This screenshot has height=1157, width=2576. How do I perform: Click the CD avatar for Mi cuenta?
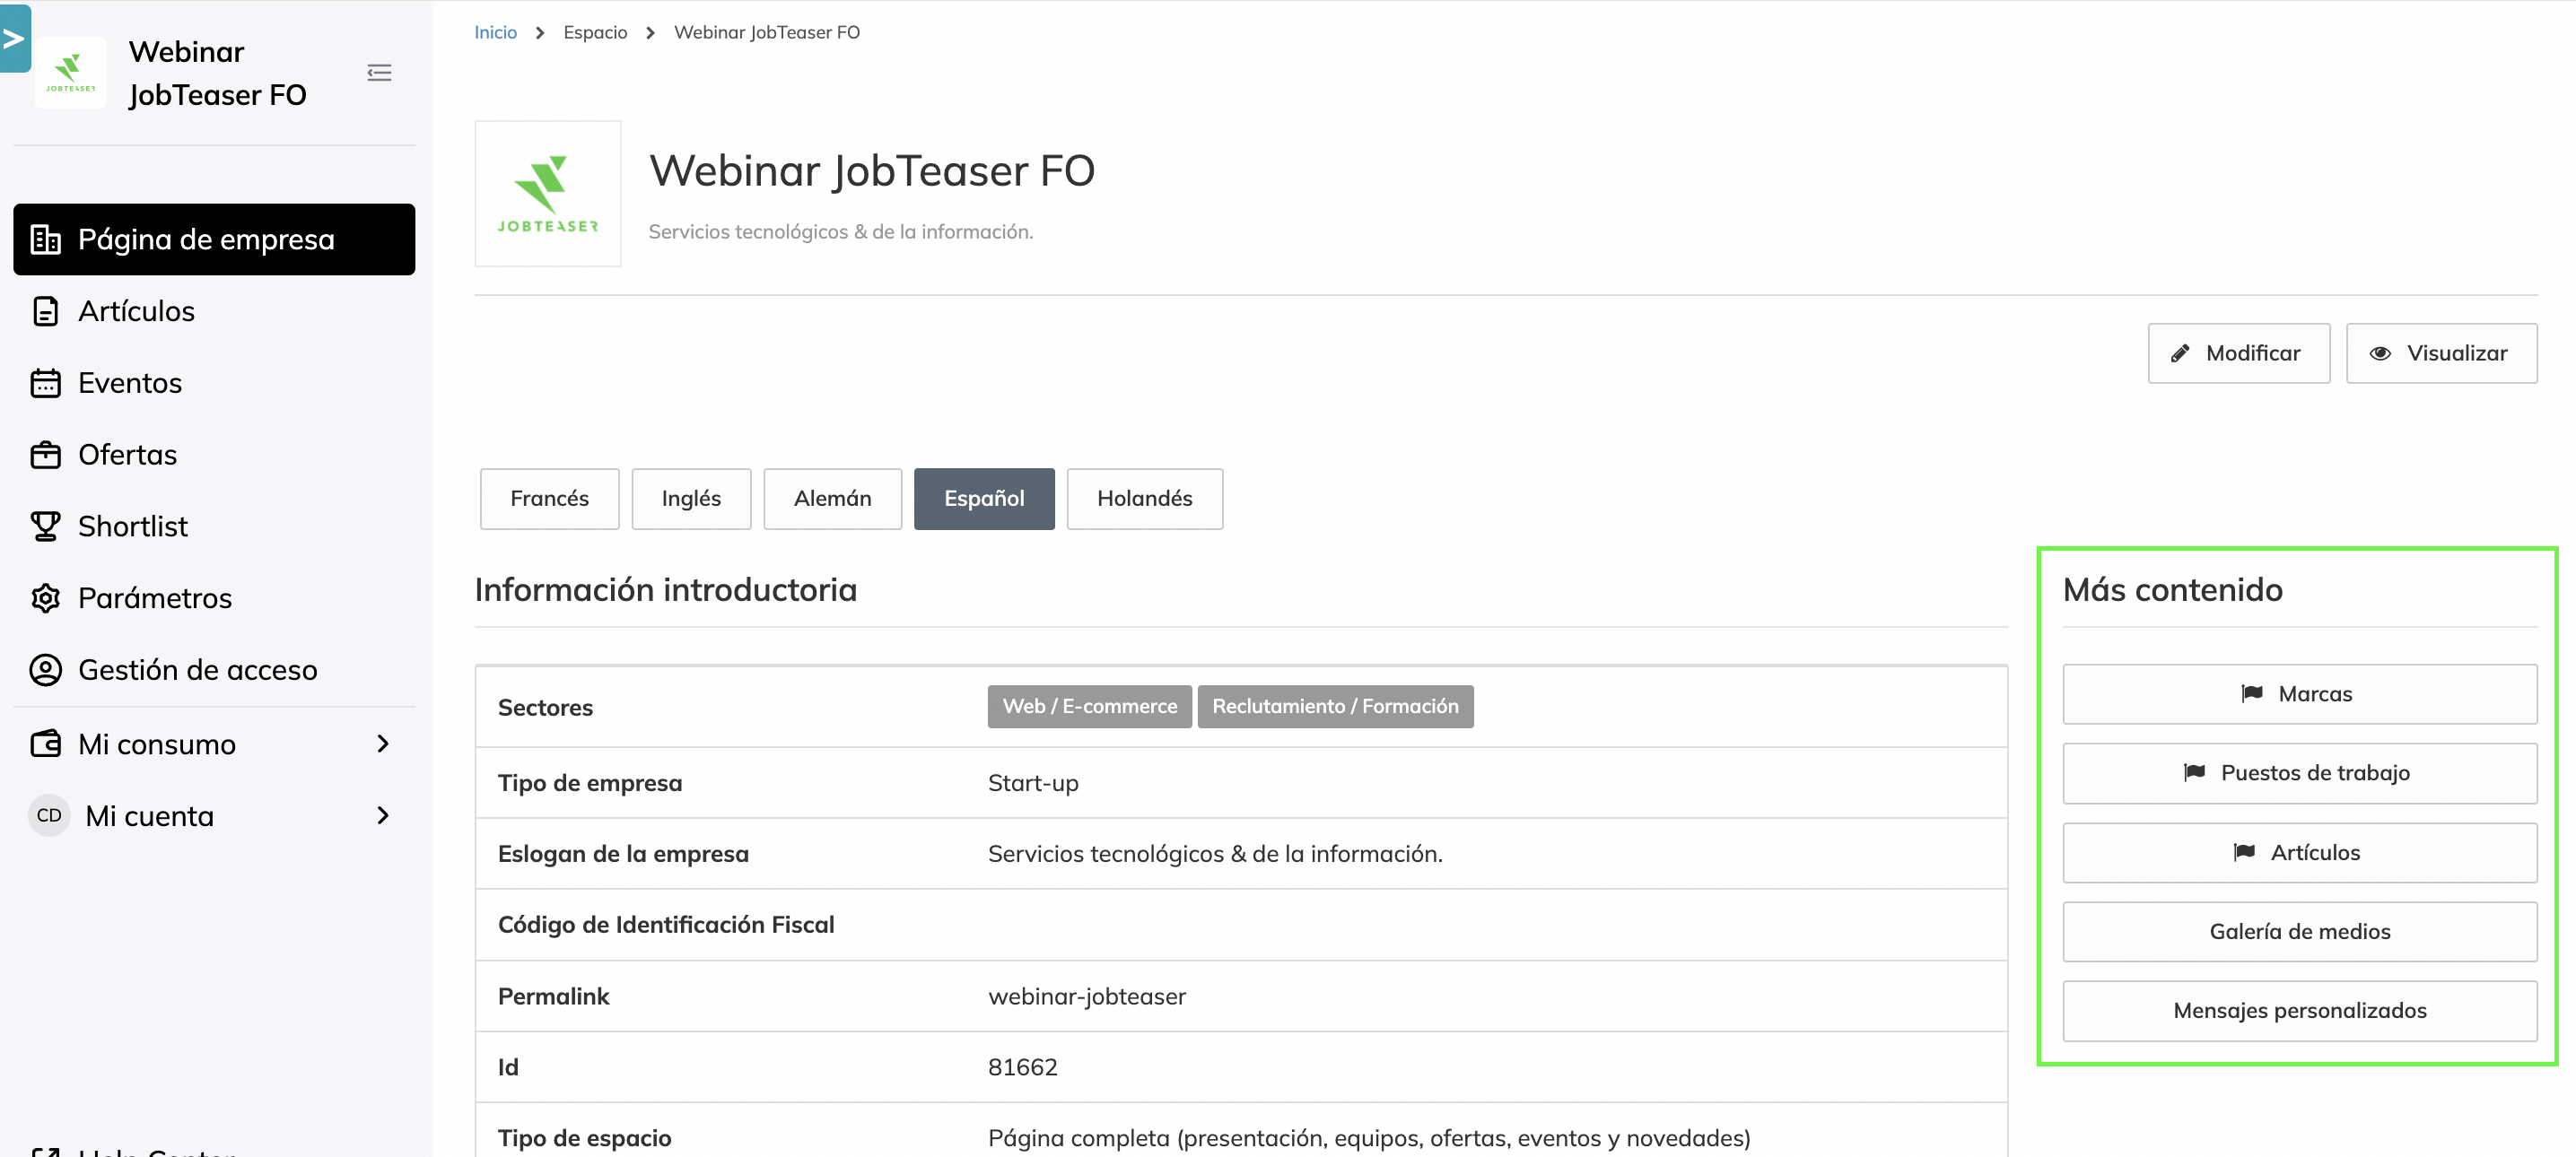[x=49, y=816]
